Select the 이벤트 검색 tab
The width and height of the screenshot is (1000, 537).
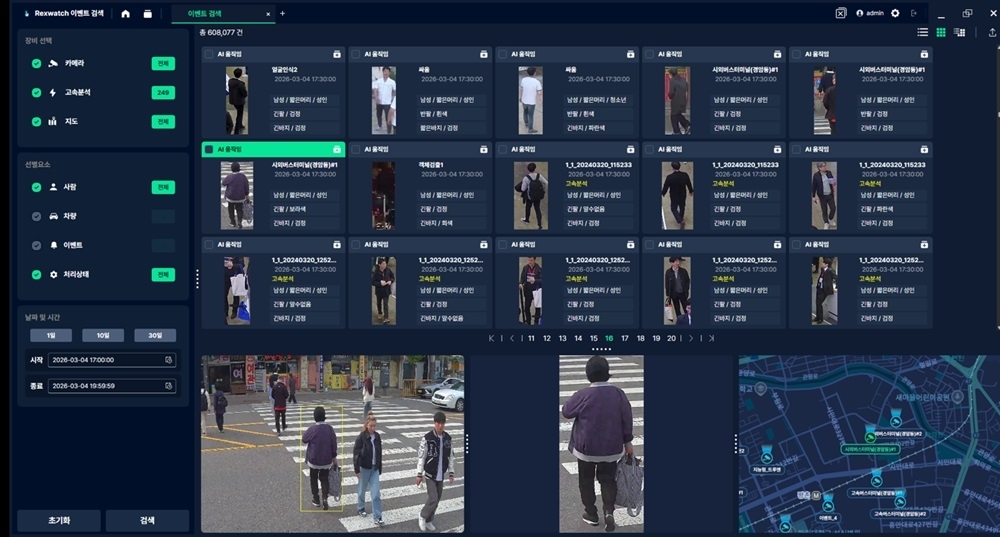[206, 14]
